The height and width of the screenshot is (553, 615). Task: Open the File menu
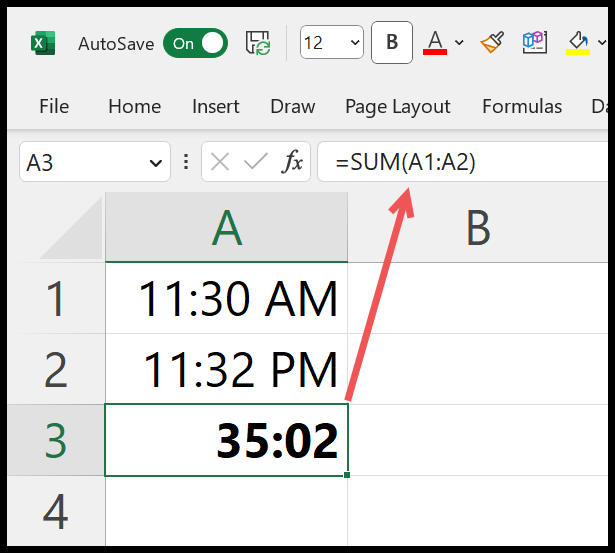pyautogui.click(x=54, y=107)
